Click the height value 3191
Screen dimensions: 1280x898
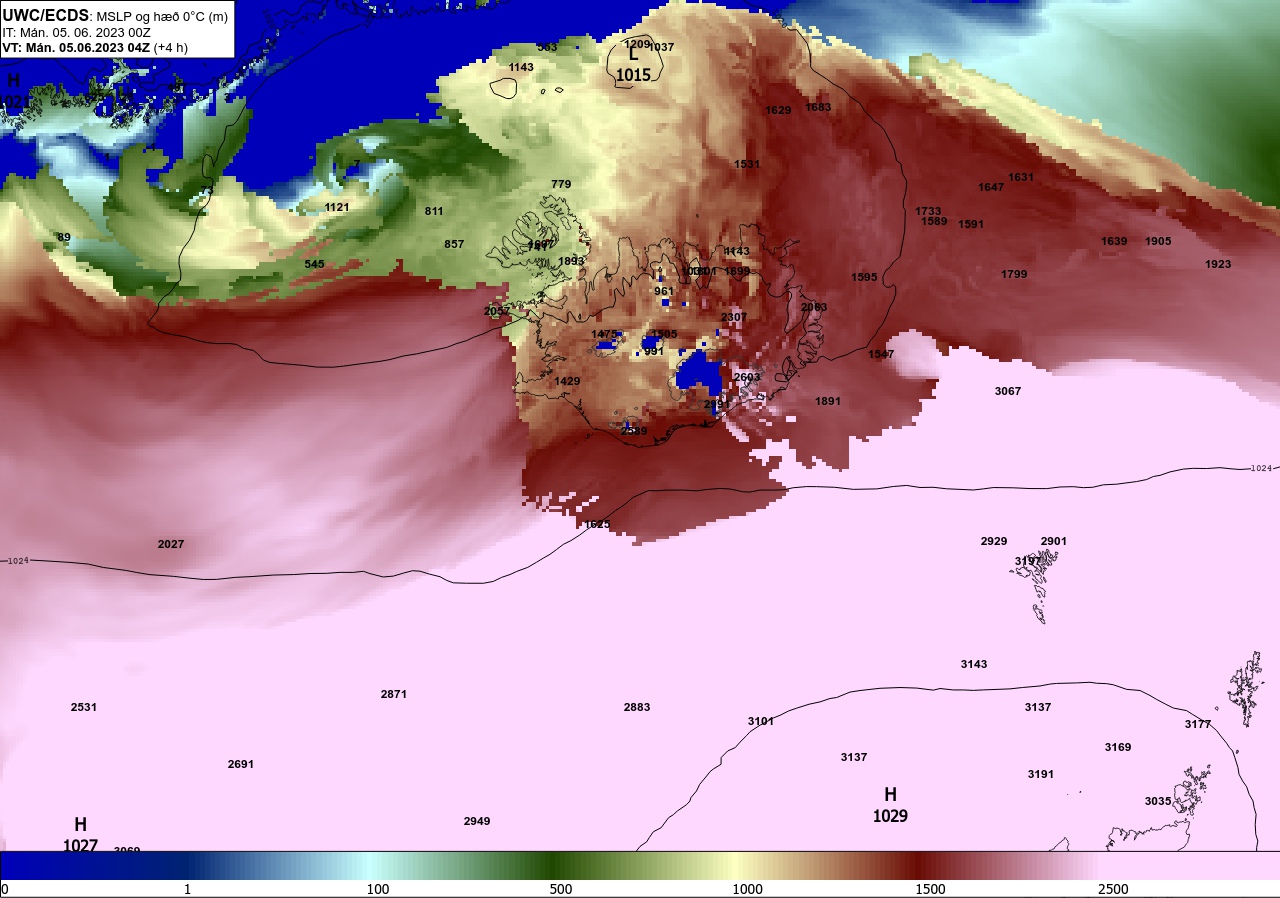1041,774
